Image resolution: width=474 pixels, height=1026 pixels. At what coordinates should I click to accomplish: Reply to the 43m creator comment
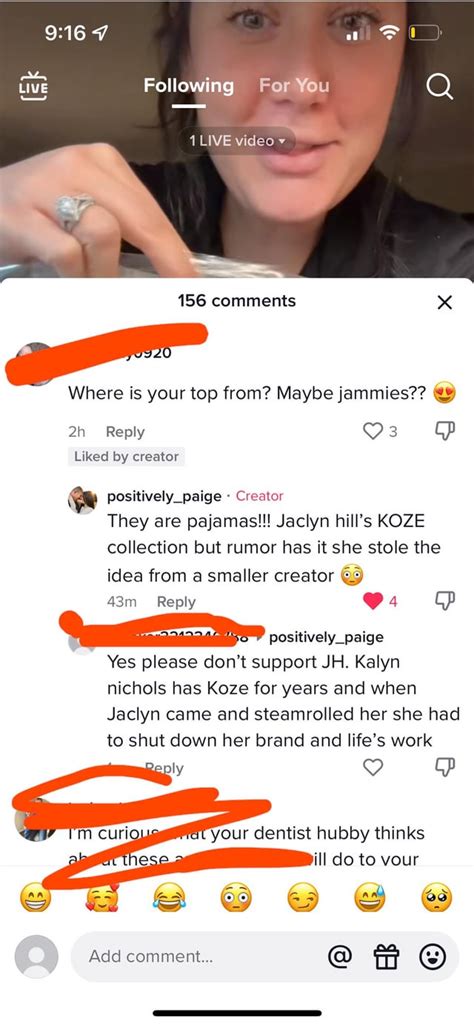(x=176, y=601)
